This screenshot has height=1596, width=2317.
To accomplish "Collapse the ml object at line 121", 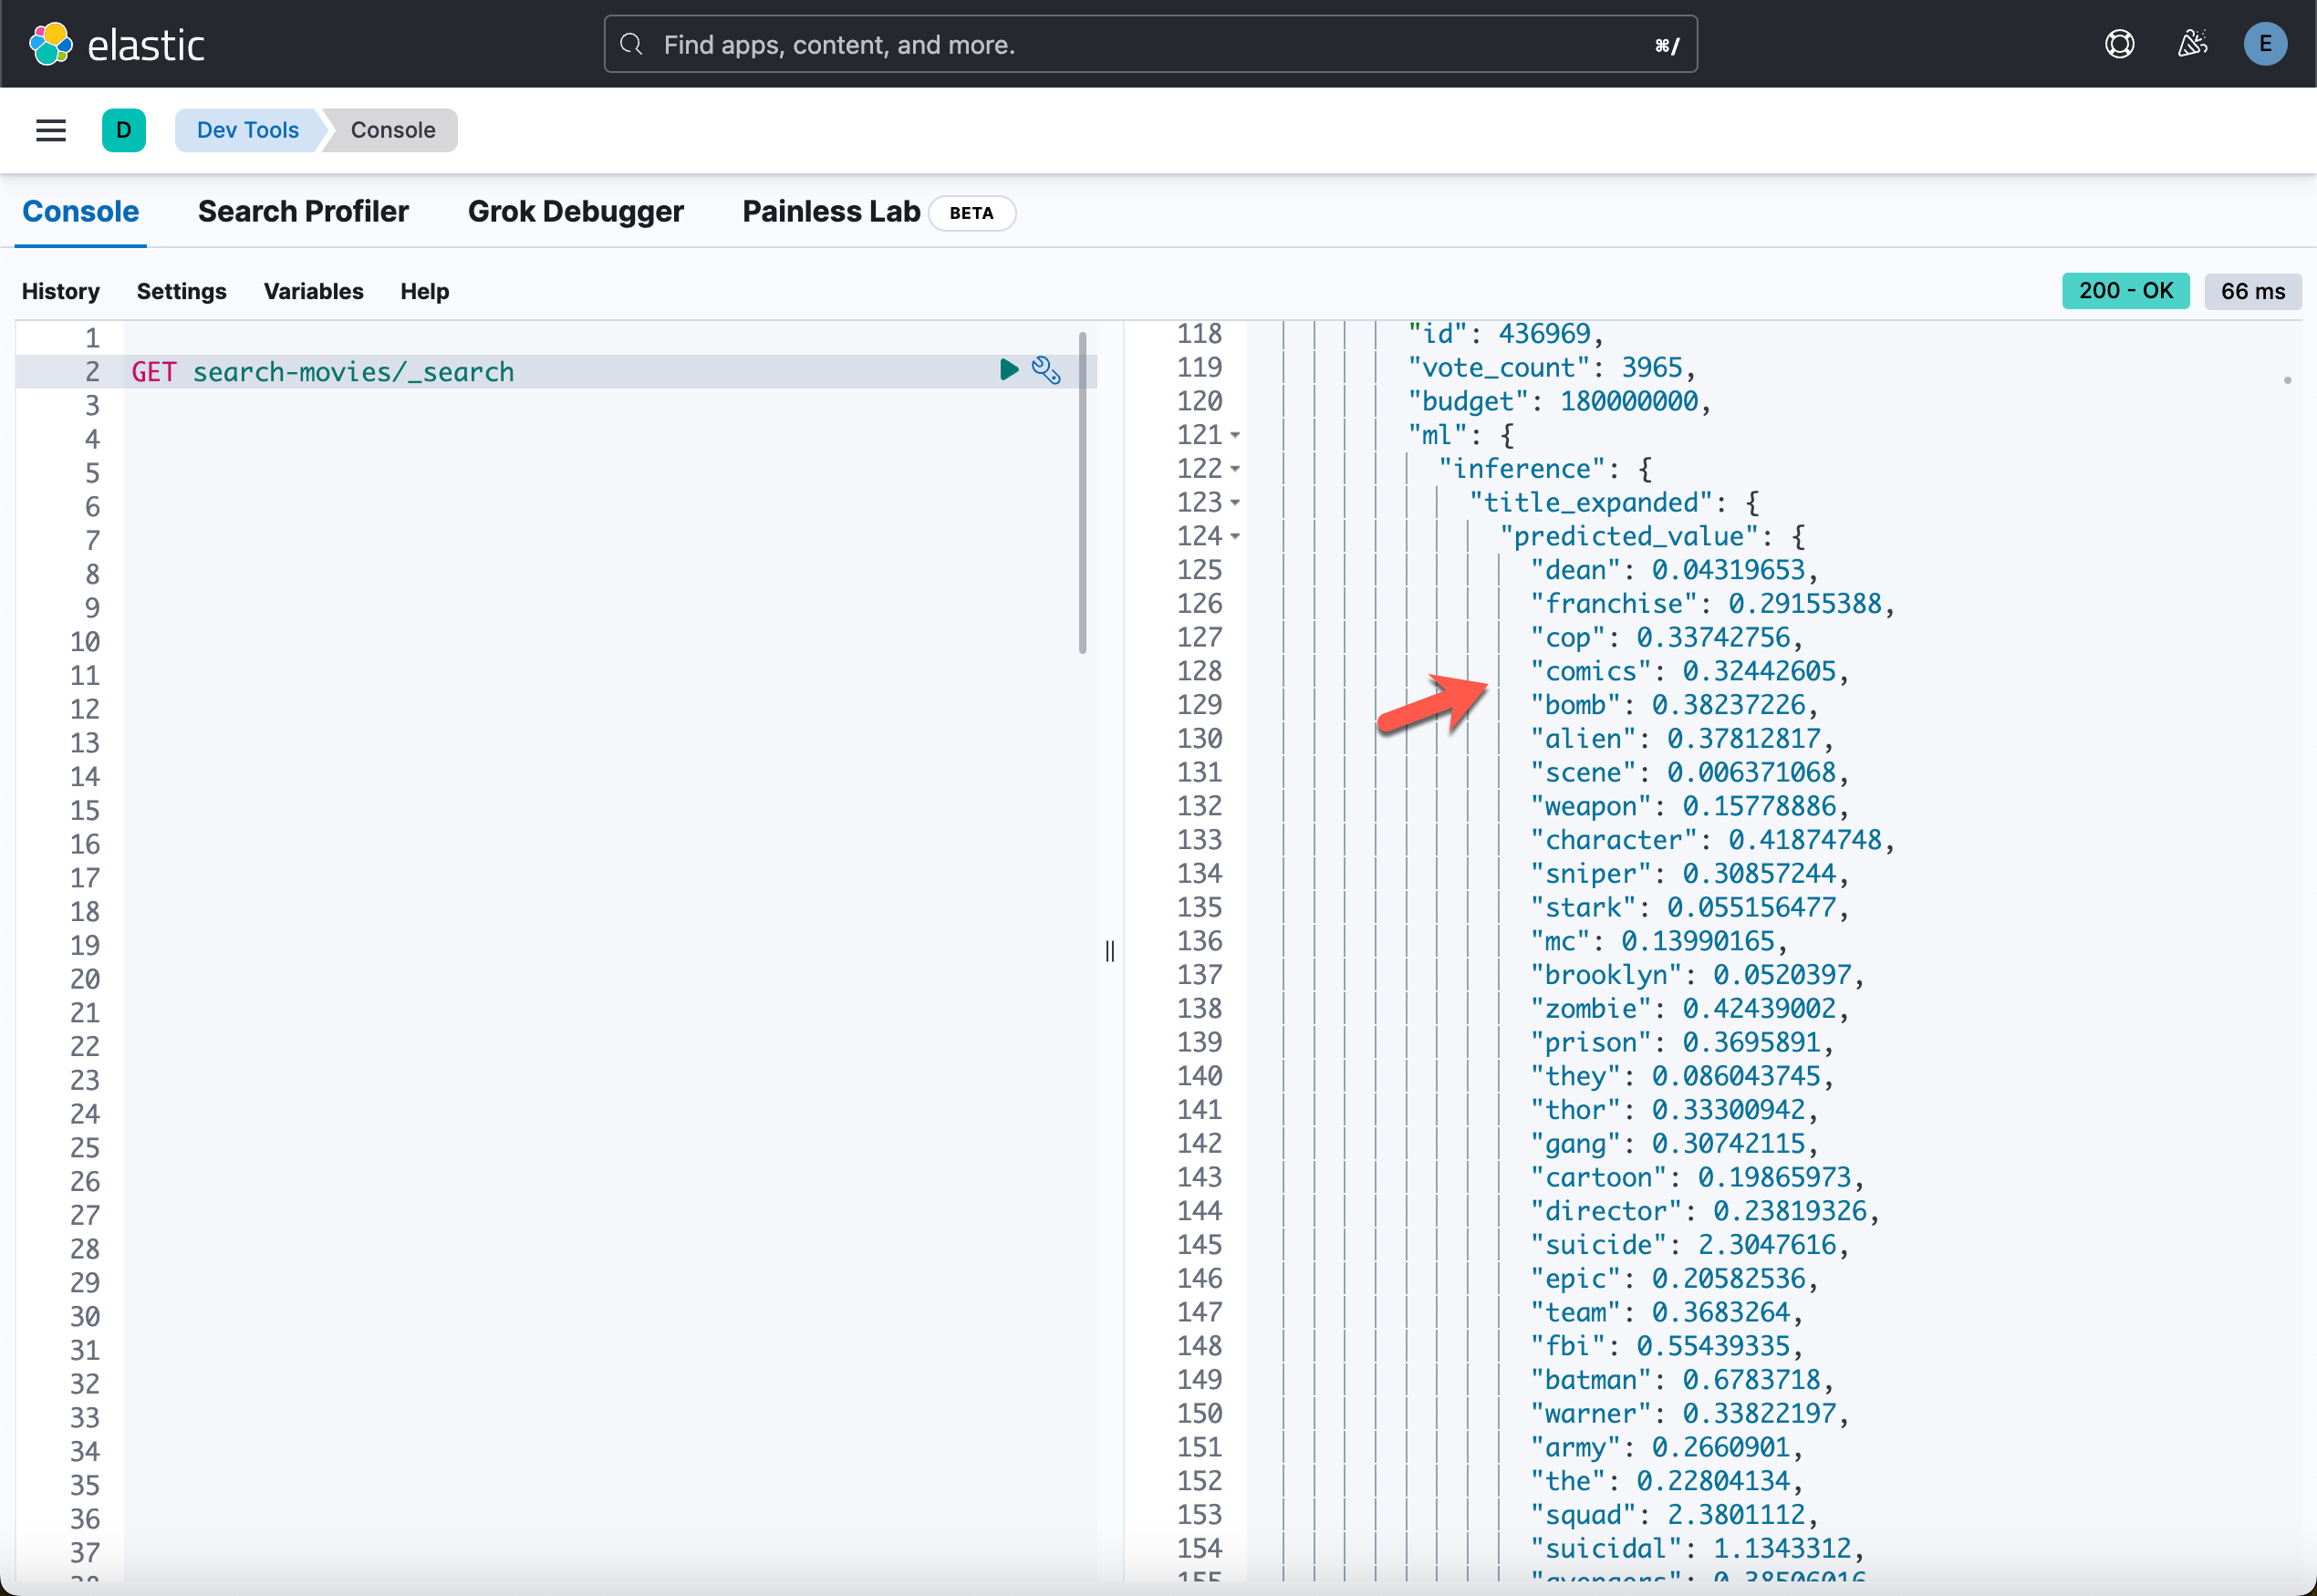I will click(1234, 435).
